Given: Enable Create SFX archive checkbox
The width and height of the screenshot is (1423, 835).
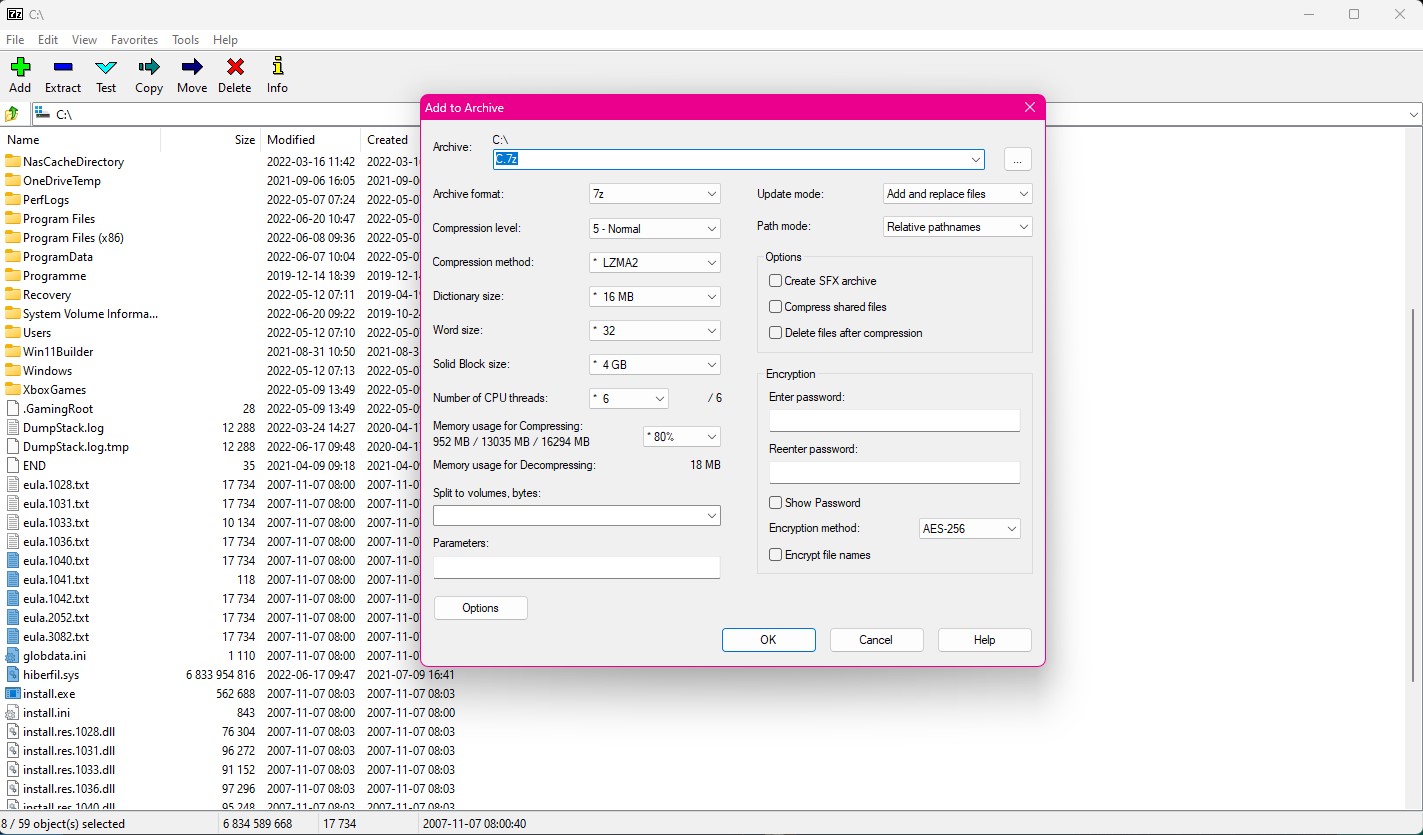Looking at the screenshot, I should [x=775, y=281].
